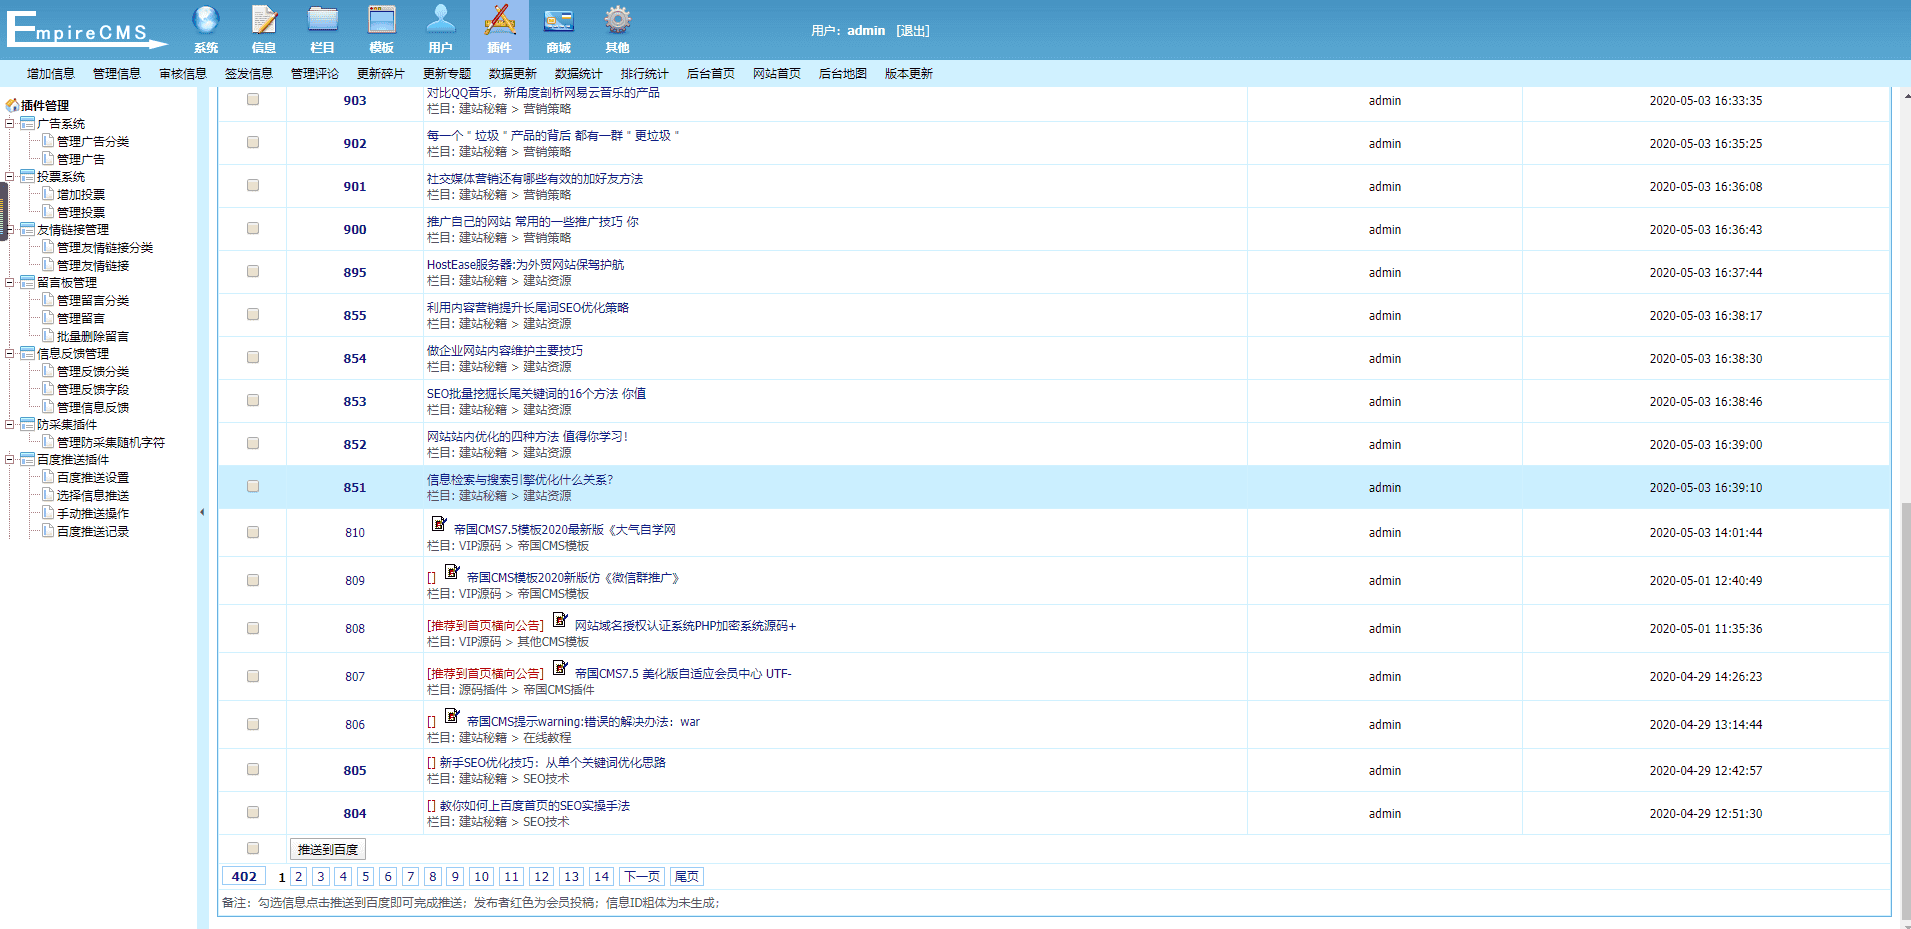
Task: Tick the checkbox for row 810
Action: [x=253, y=532]
